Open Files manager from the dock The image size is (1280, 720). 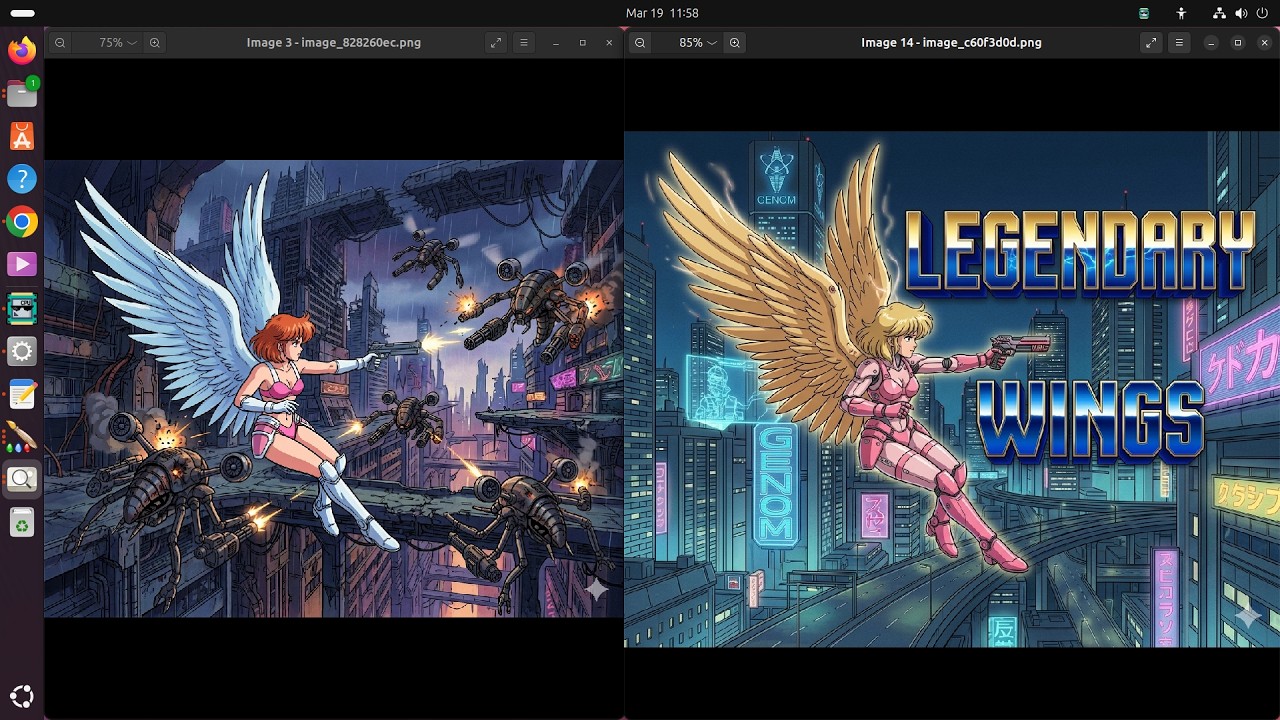click(x=22, y=93)
